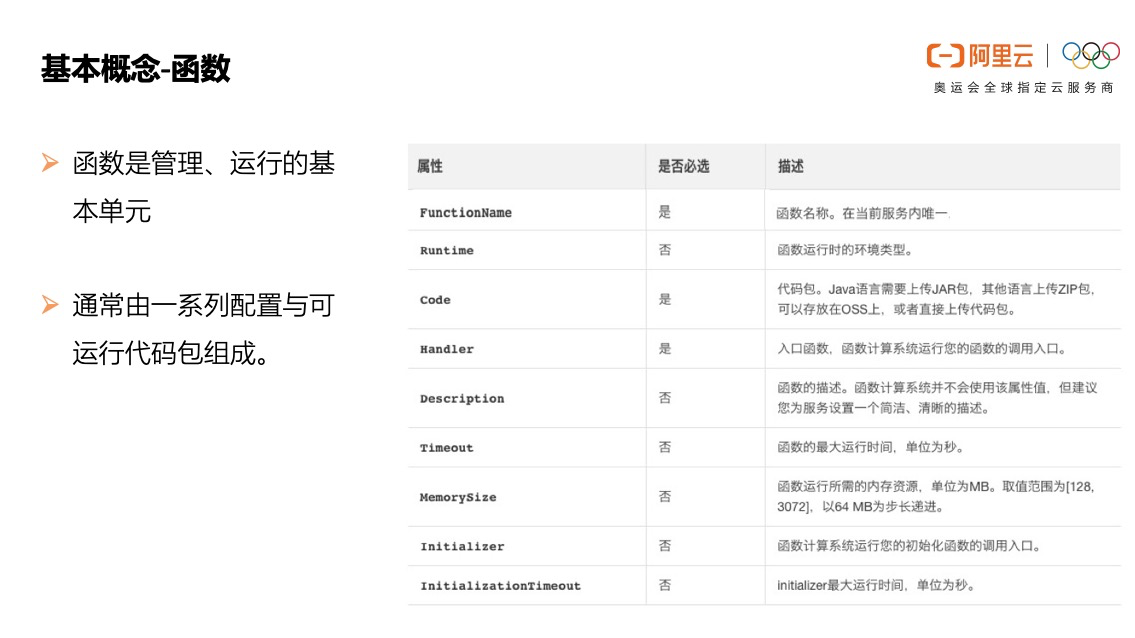Click the Olympic rings icon
Viewport: 1135px width, 638px height.
tap(1090, 55)
